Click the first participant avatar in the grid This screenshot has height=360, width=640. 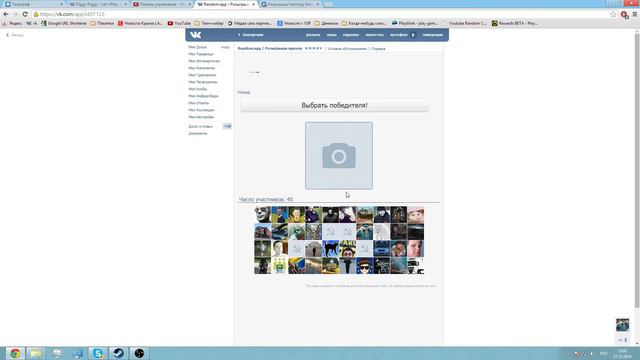click(x=262, y=215)
